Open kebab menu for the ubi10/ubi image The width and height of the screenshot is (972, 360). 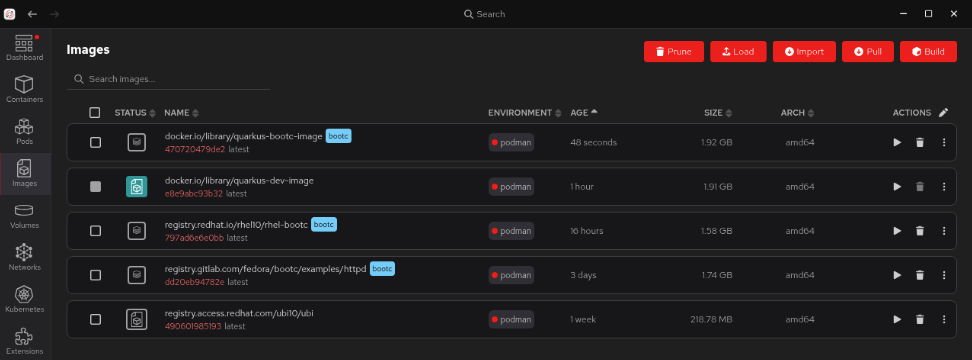pyautogui.click(x=944, y=320)
